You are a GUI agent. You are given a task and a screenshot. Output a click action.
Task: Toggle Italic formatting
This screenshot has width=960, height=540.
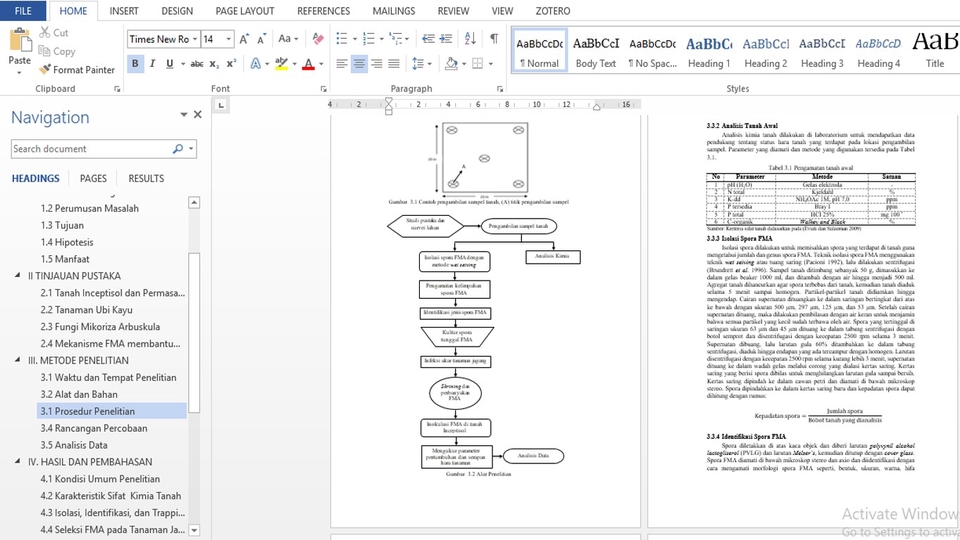152,64
